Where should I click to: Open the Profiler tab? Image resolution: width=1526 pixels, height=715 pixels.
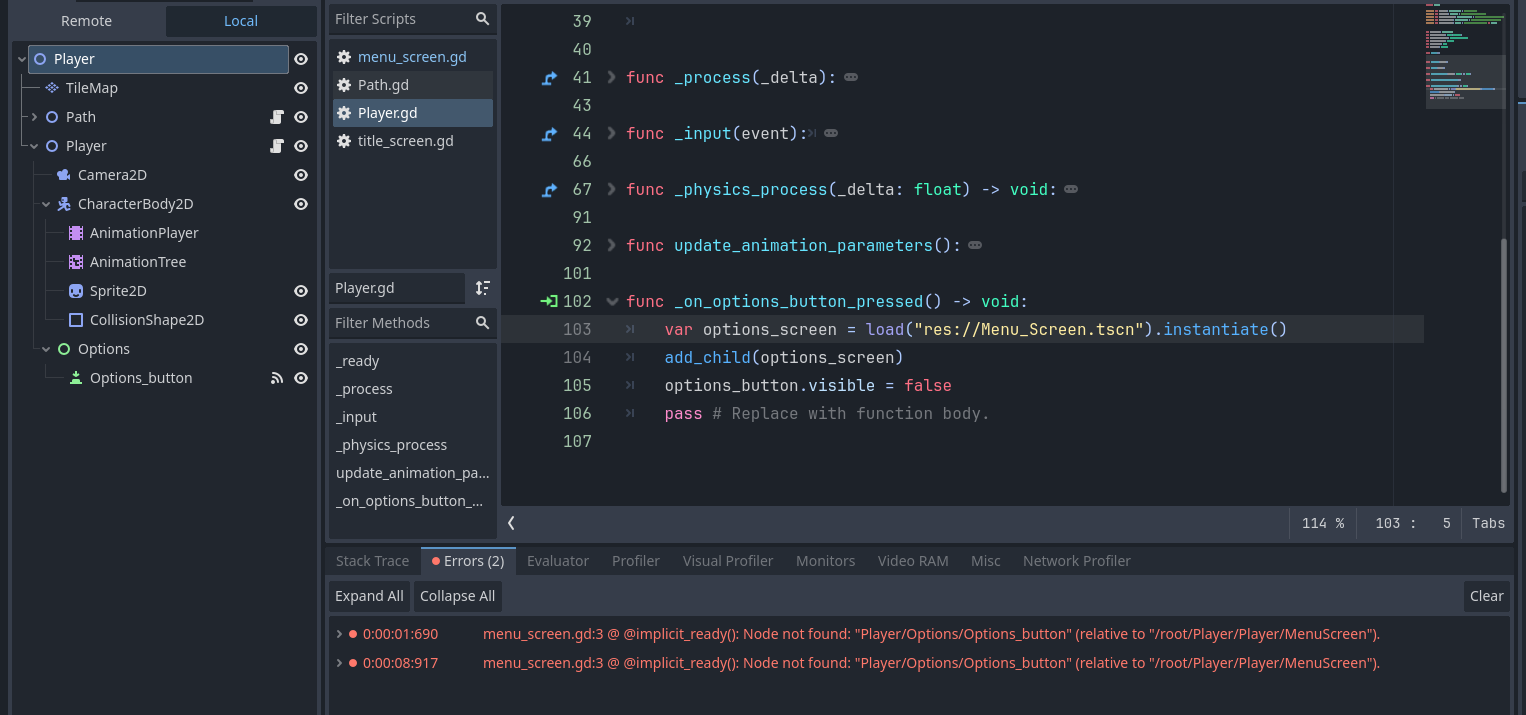click(636, 561)
